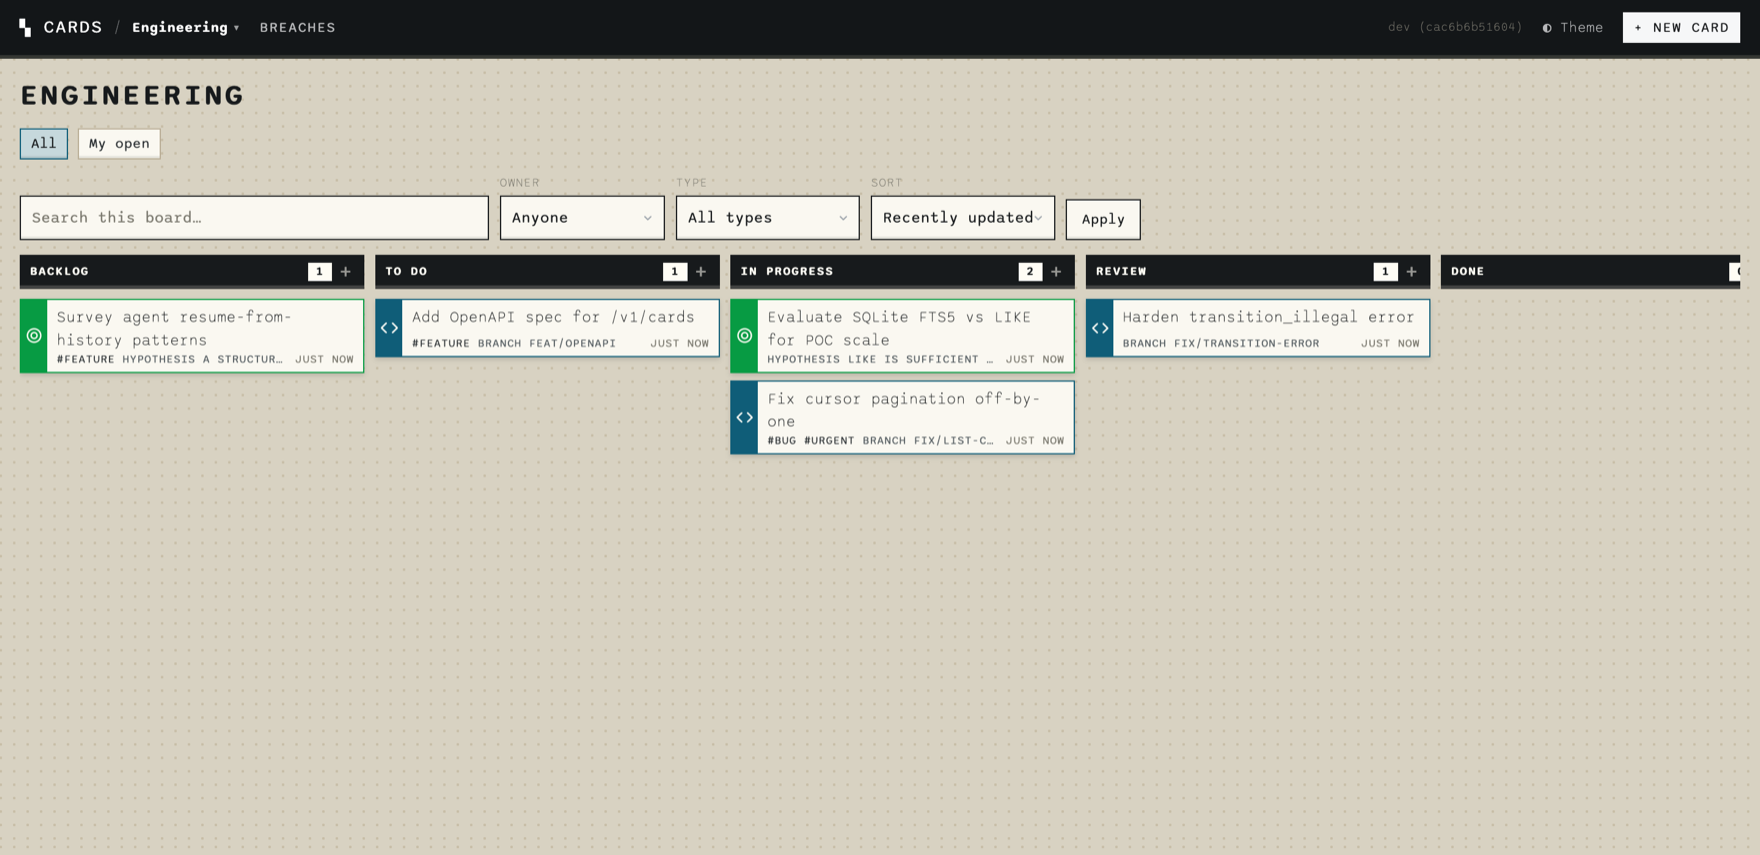This screenshot has height=855, width=1760.
Task: Select the All filter
Action: point(44,143)
